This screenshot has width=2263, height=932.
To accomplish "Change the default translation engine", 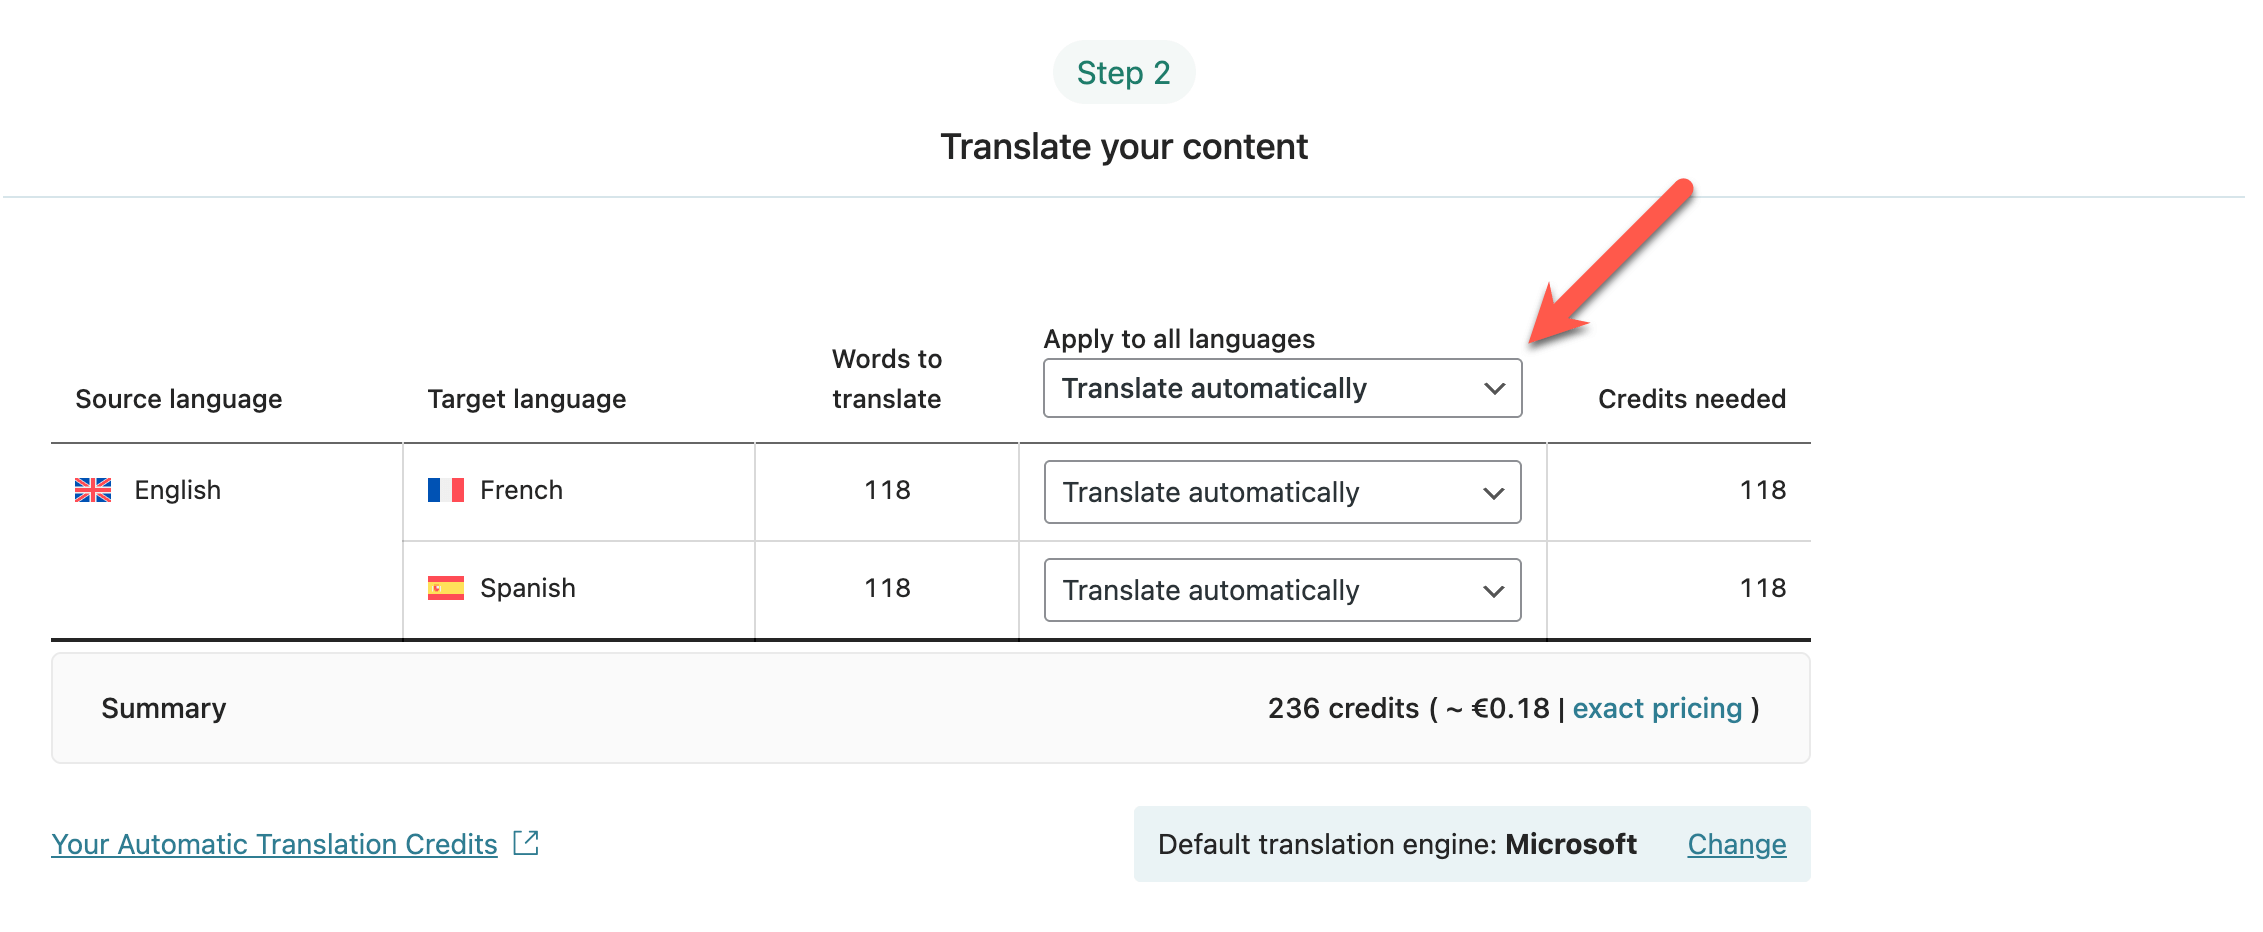I will (1737, 844).
